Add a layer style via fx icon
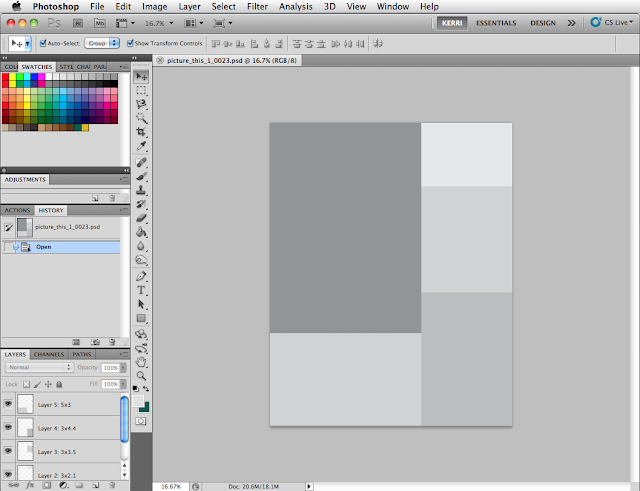This screenshot has width=640, height=491. [28, 485]
